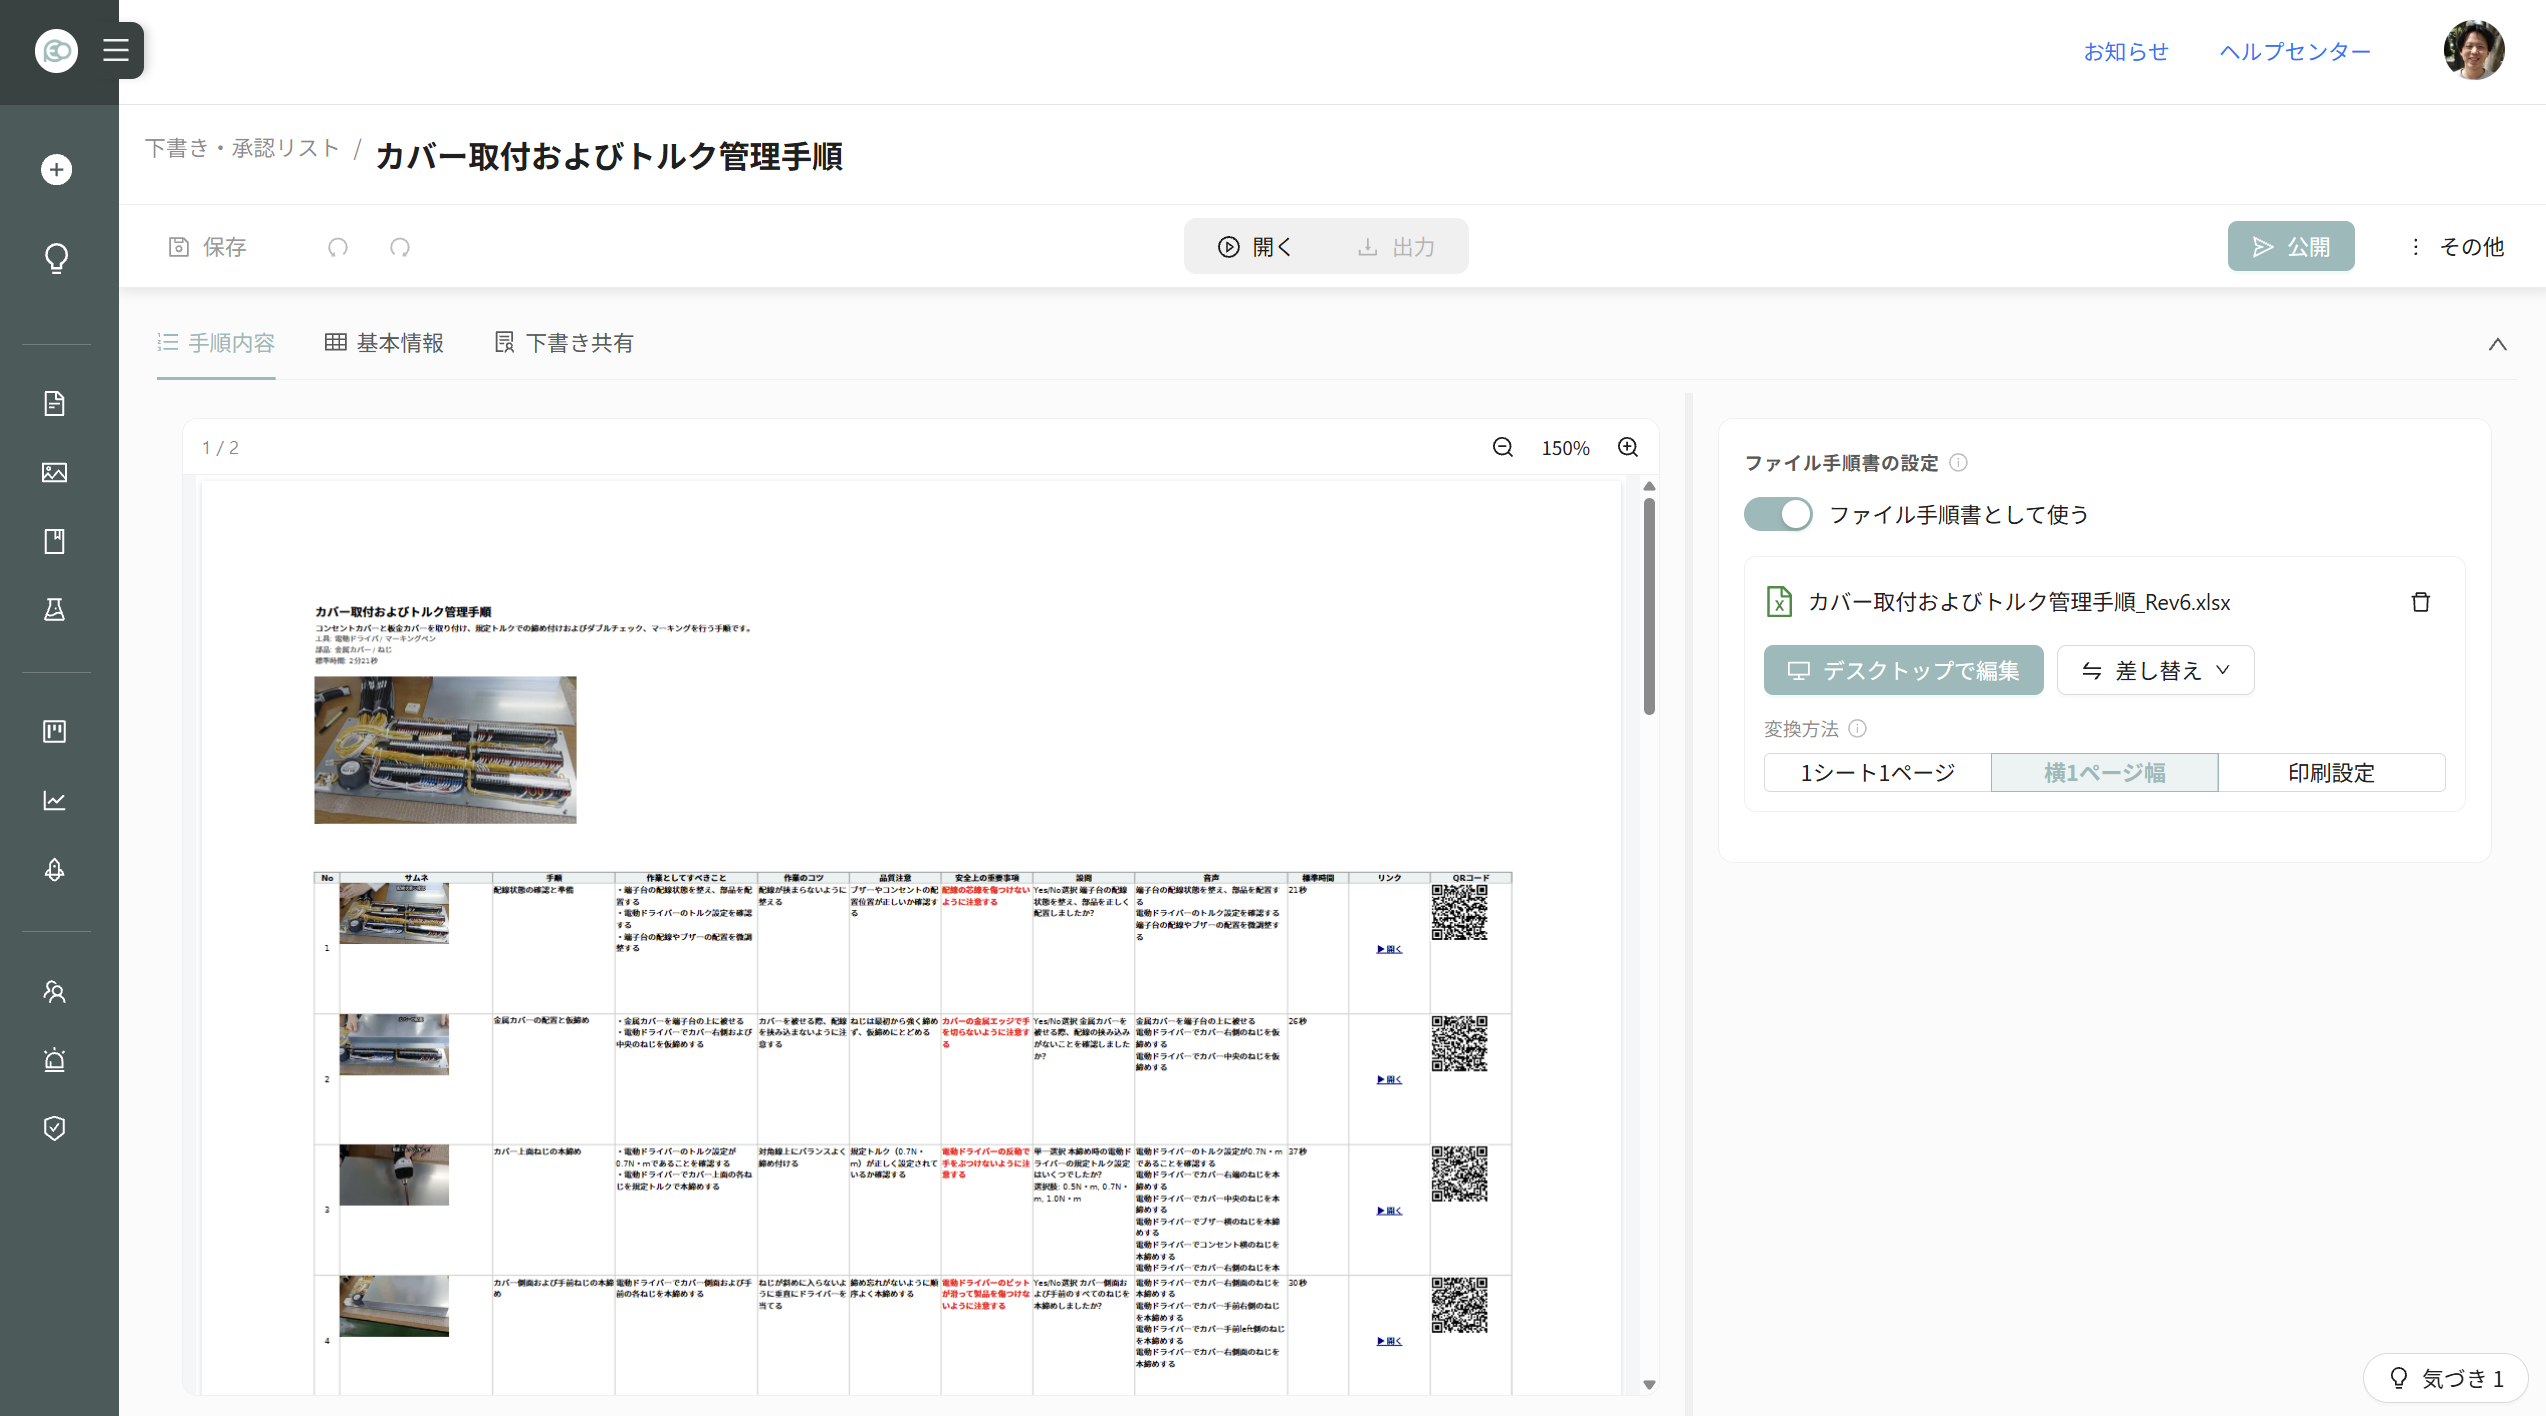Click the 開く link in table row 3
2546x1416 pixels.
click(1389, 1210)
